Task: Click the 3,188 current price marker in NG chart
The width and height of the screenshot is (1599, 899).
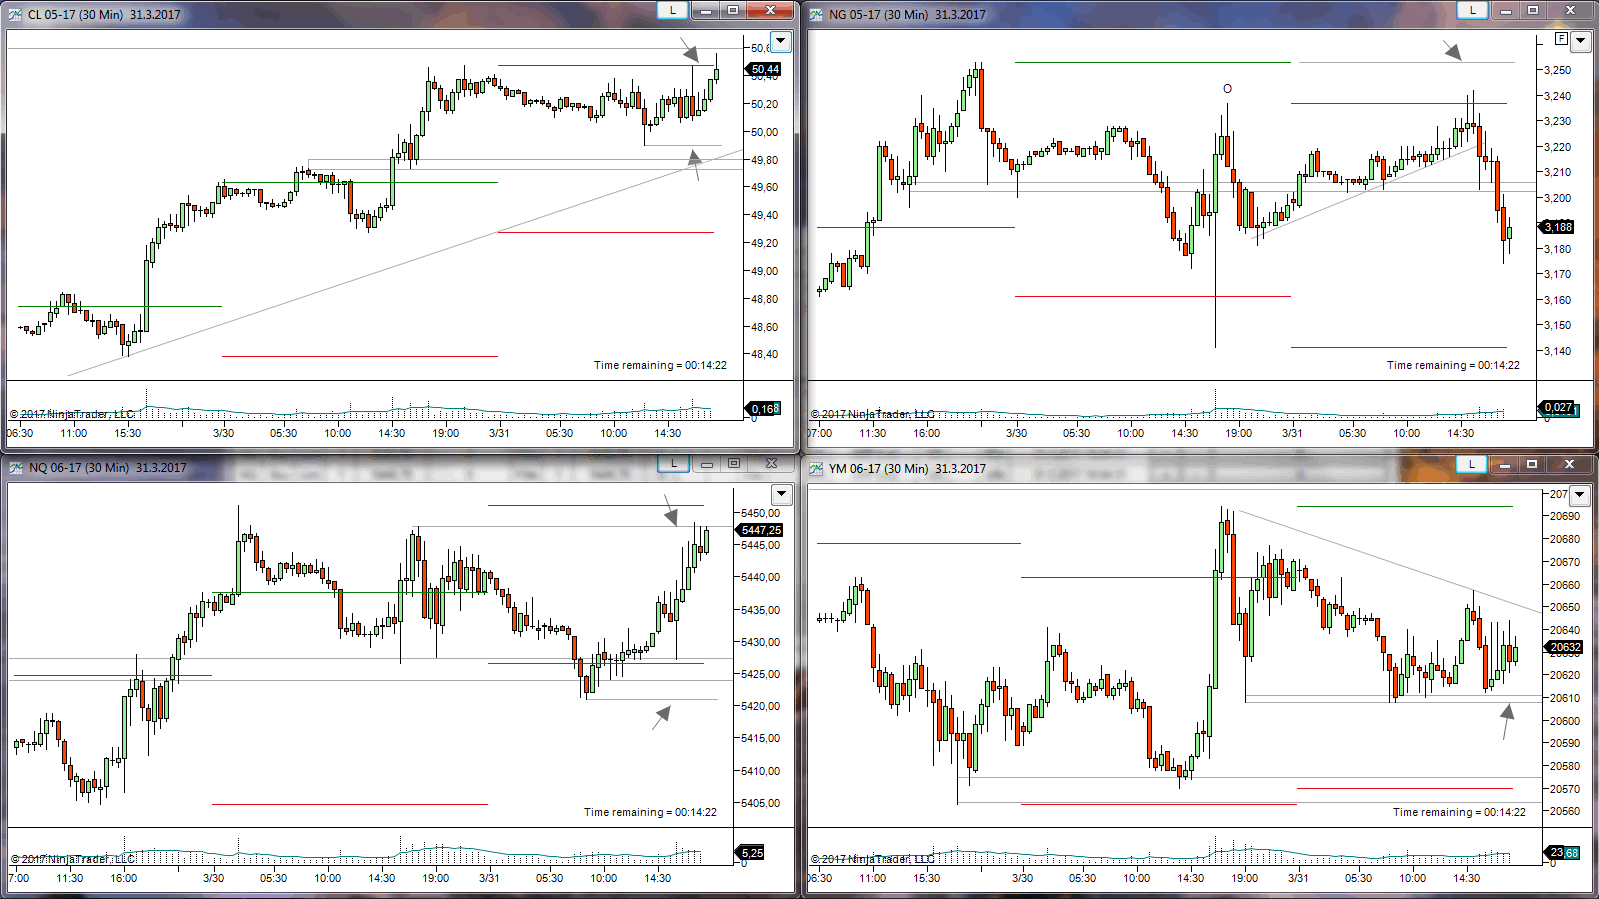Action: (1558, 227)
